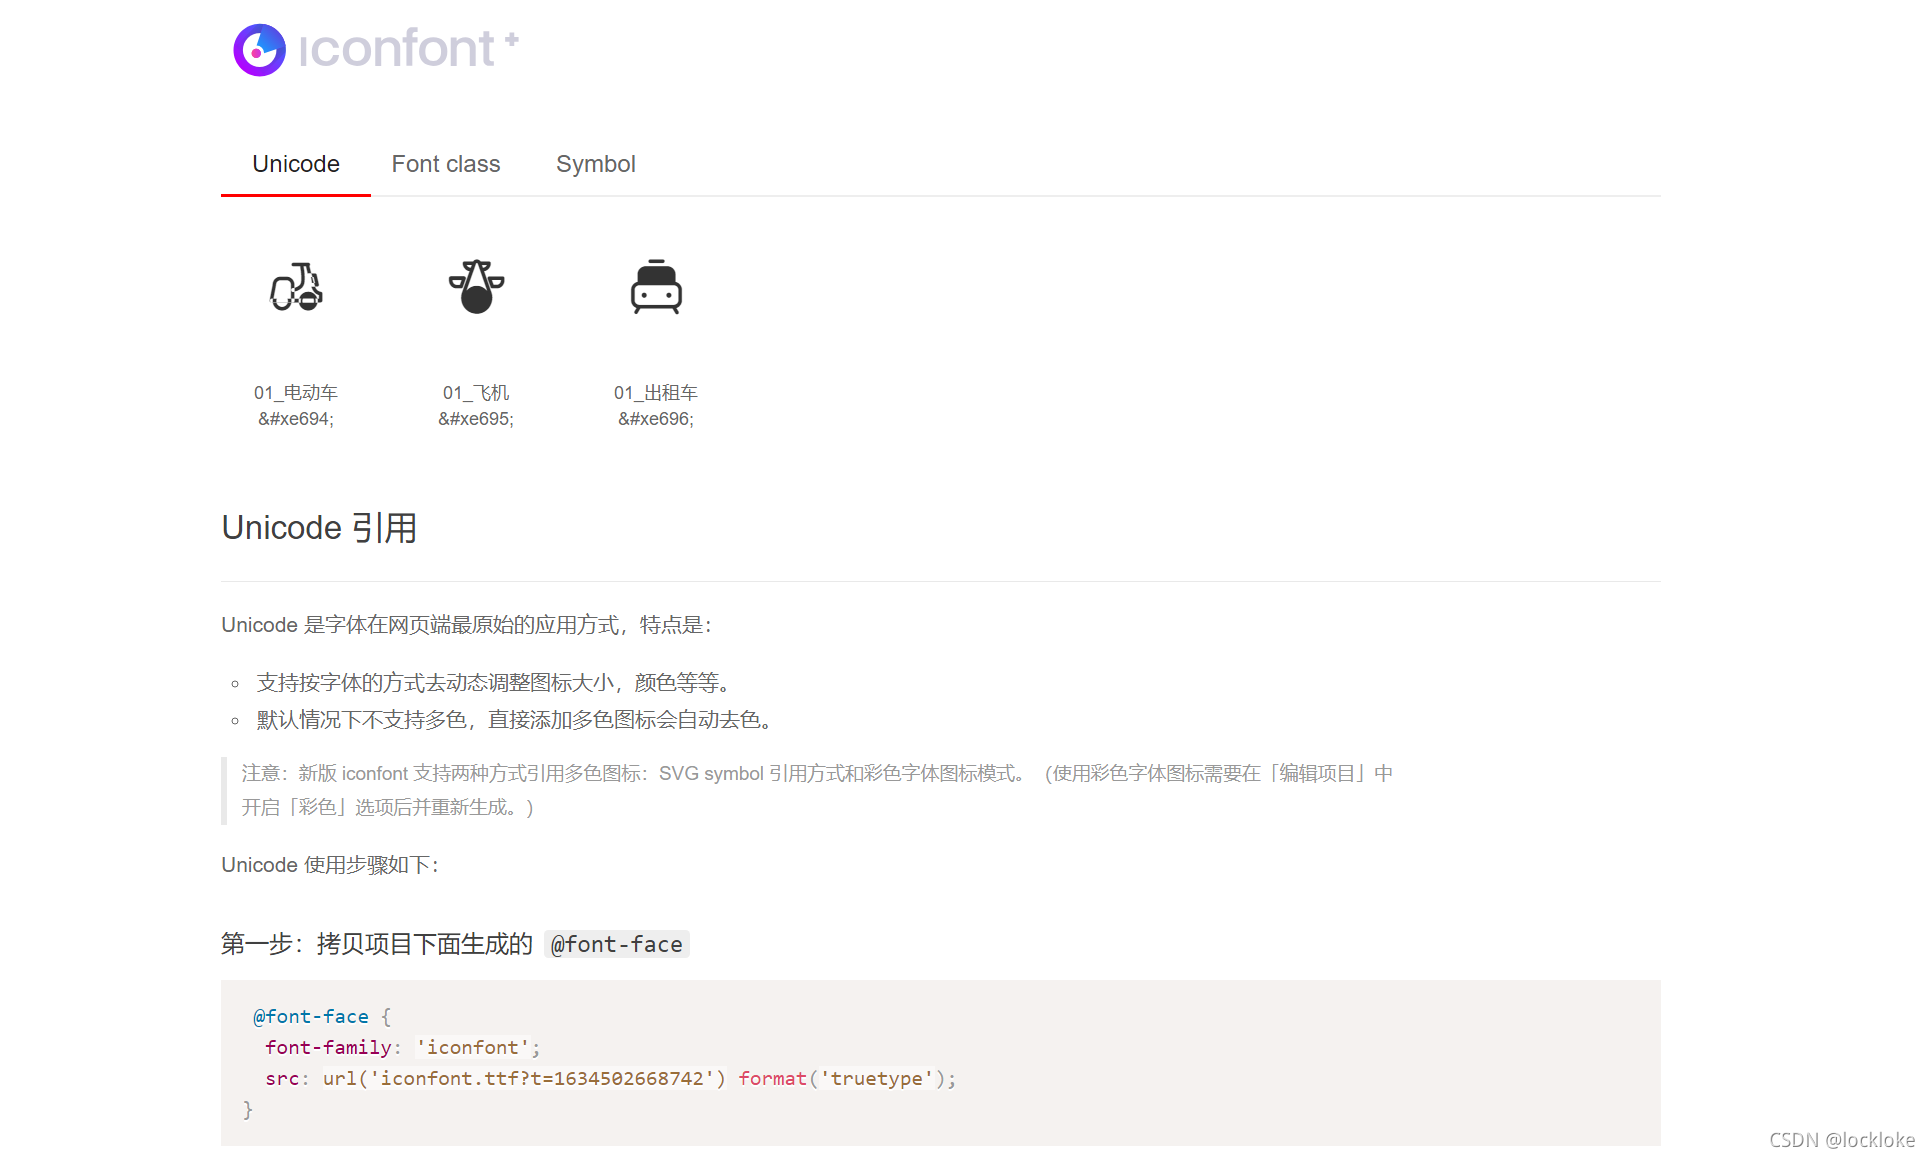Screen dimensions: 1930x1158
Task: Click the font-family line in code block
Action: coord(402,1047)
